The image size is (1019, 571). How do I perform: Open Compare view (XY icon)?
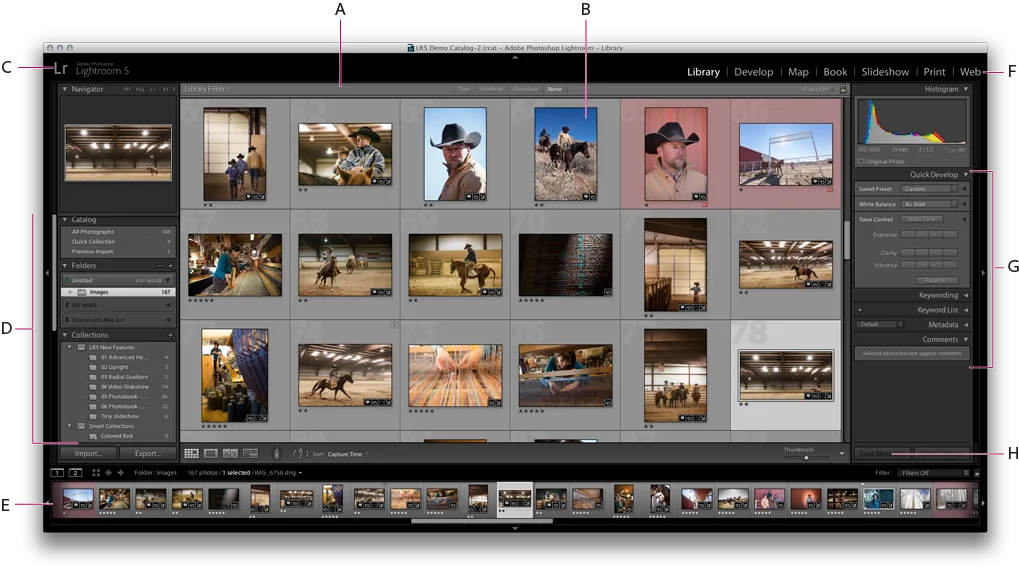pos(231,454)
